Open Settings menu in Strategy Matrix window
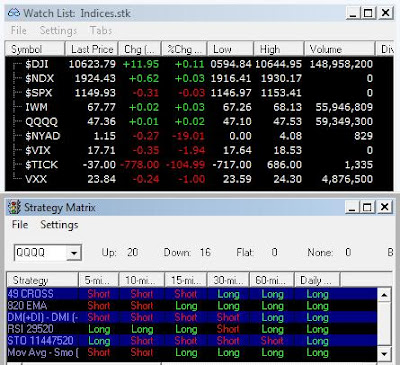The image size is (400, 365). coord(59,225)
